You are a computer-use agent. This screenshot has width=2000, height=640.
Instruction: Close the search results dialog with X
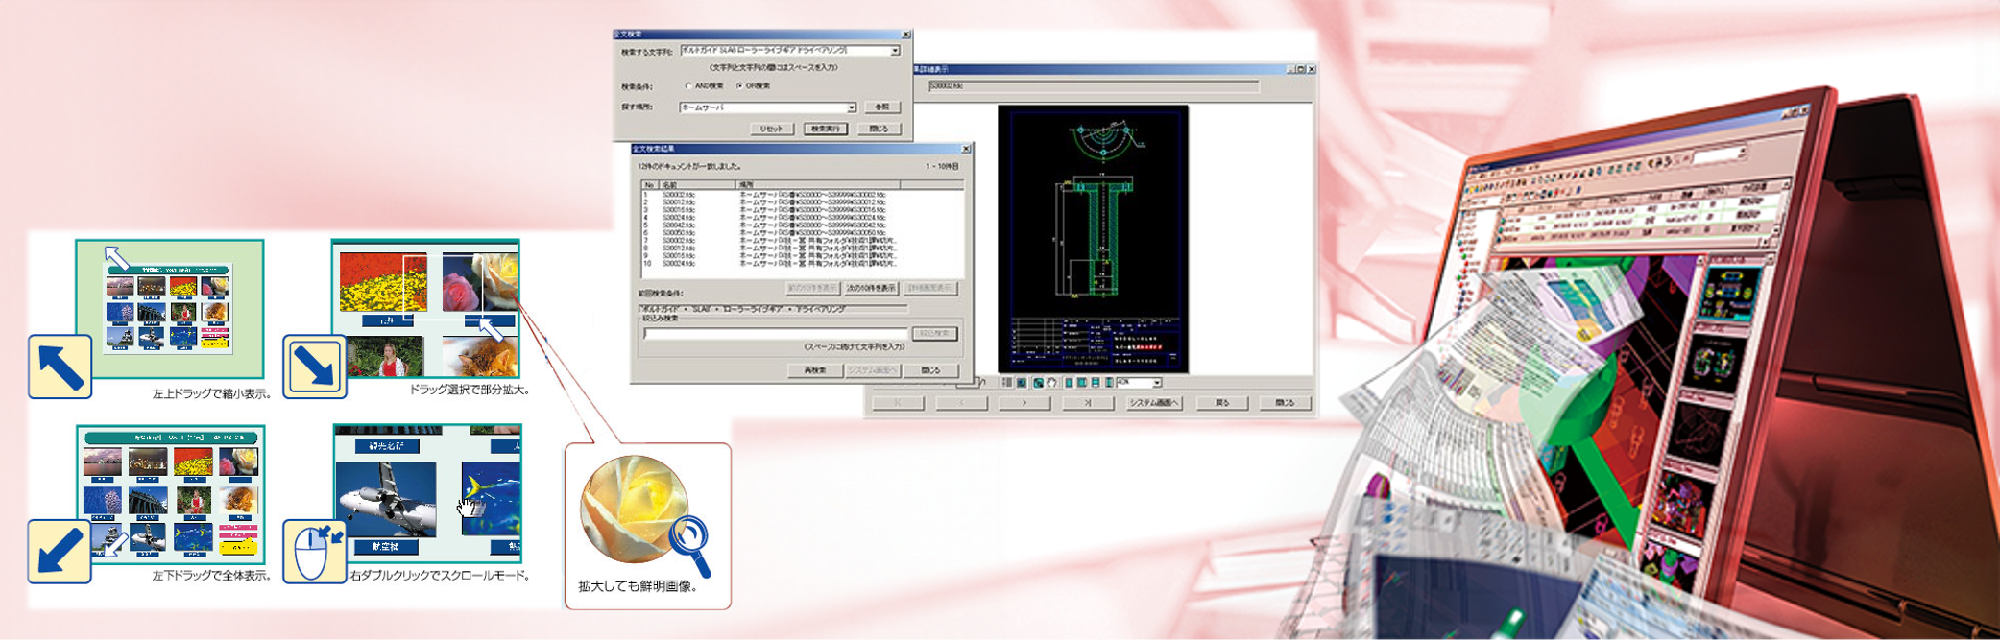coord(966,149)
